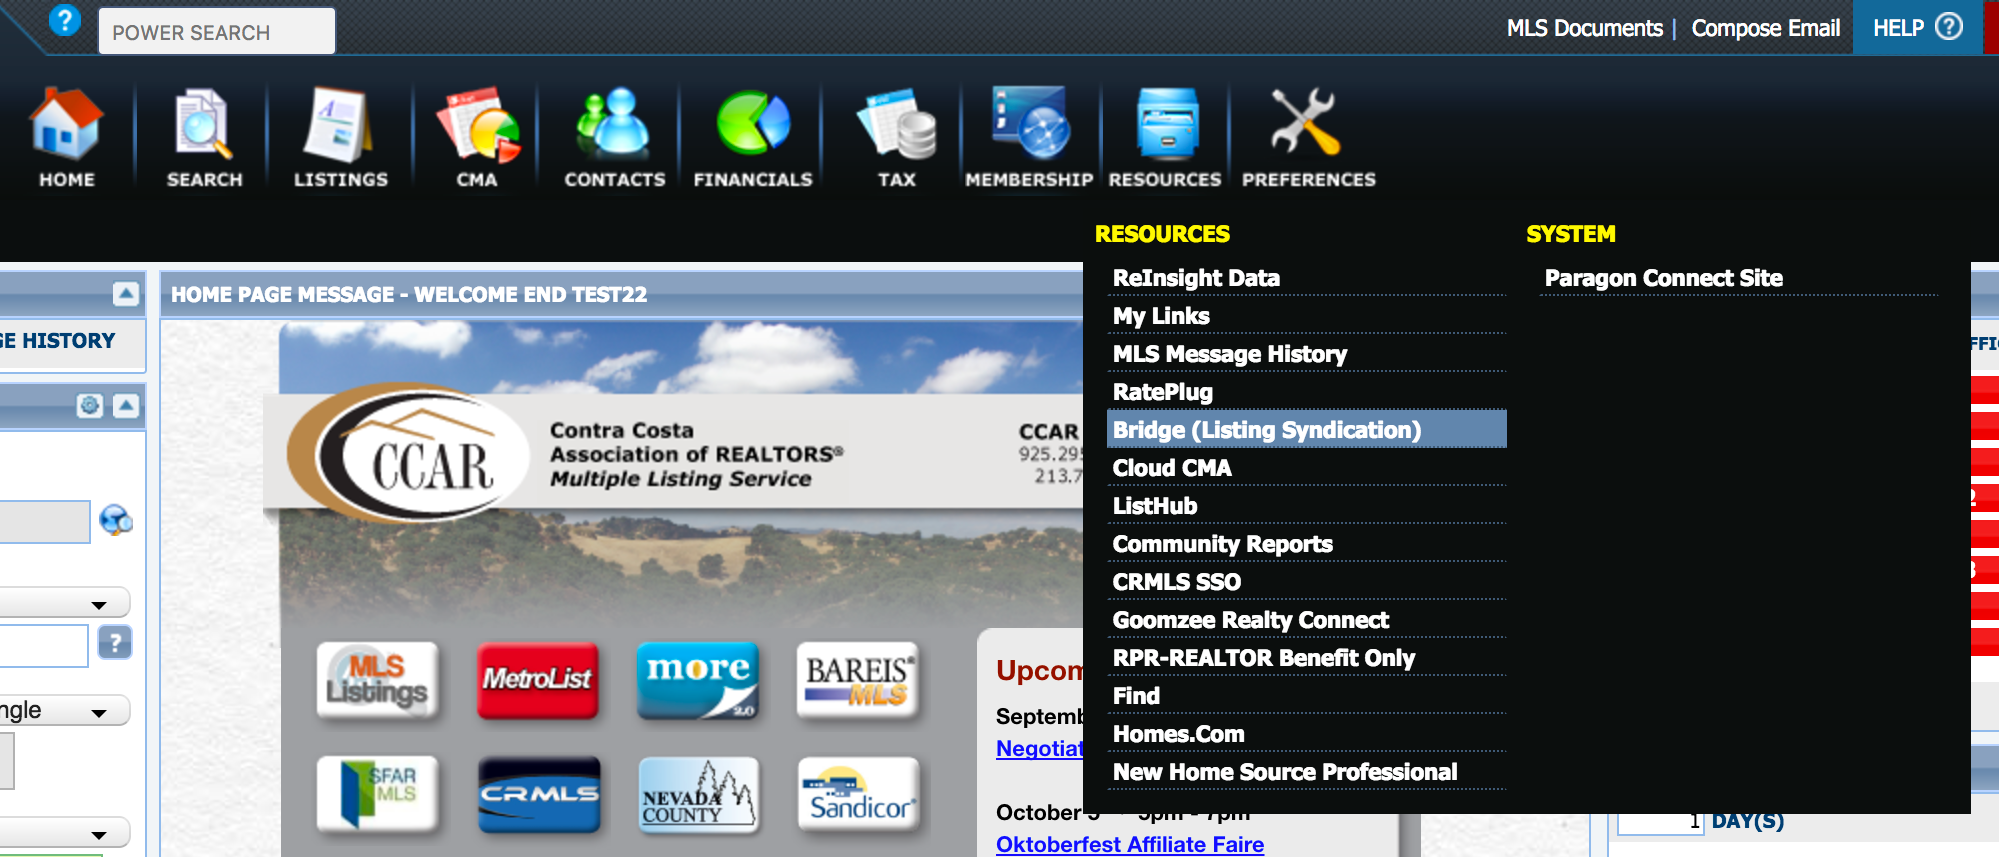Open the Contacts people icon

[x=613, y=124]
